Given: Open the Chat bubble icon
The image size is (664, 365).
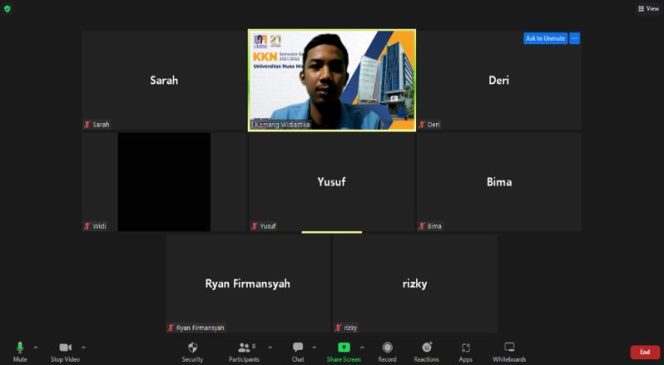Looking at the screenshot, I should click(298, 348).
